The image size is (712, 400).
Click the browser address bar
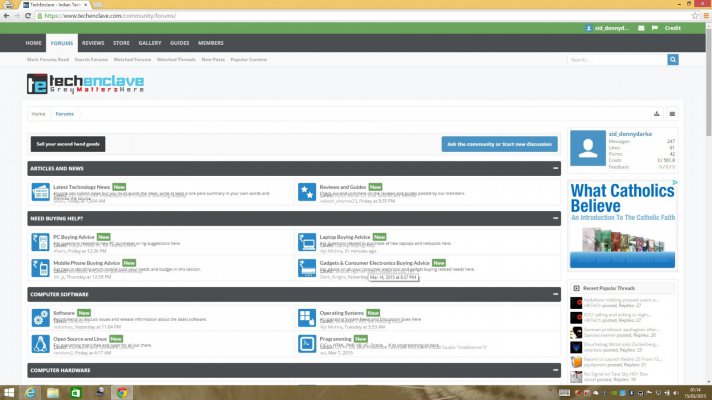point(363,16)
